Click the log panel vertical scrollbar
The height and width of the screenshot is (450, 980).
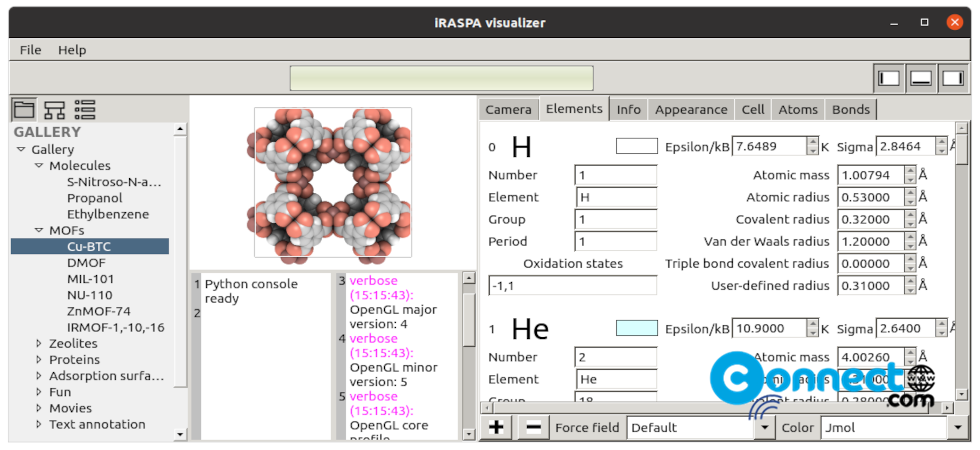[x=469, y=355]
